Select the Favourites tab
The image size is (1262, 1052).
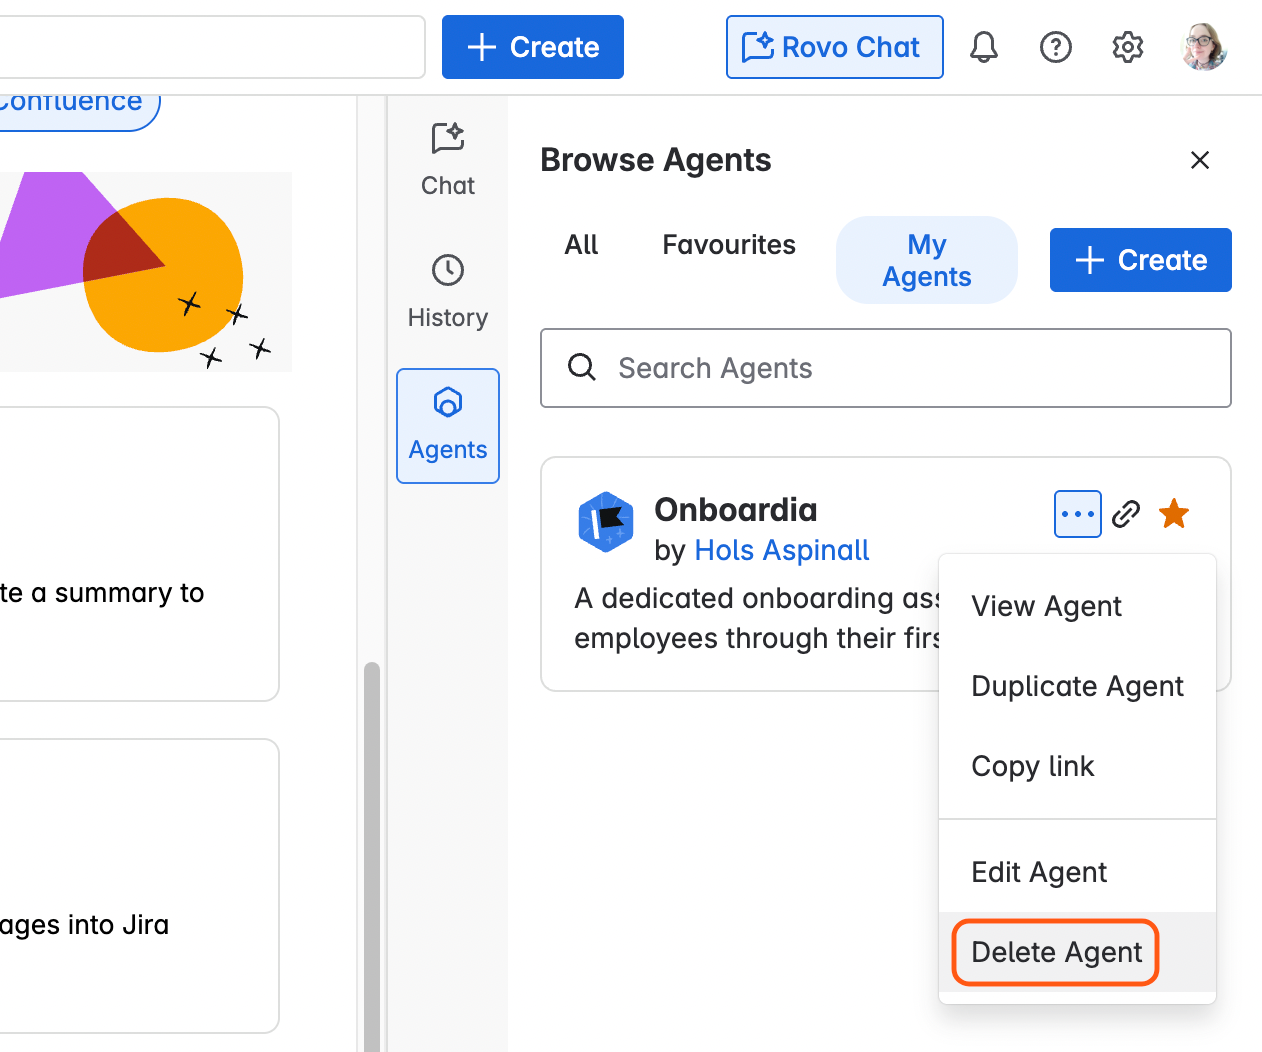pos(728,245)
